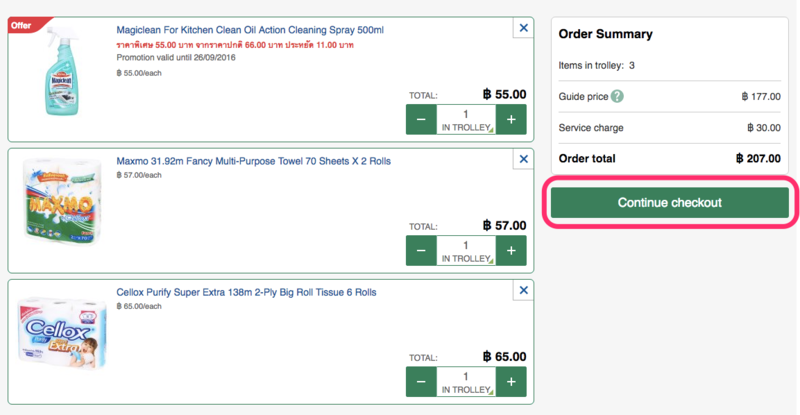Click the 'Items in trolley: 3' text

tap(596, 65)
